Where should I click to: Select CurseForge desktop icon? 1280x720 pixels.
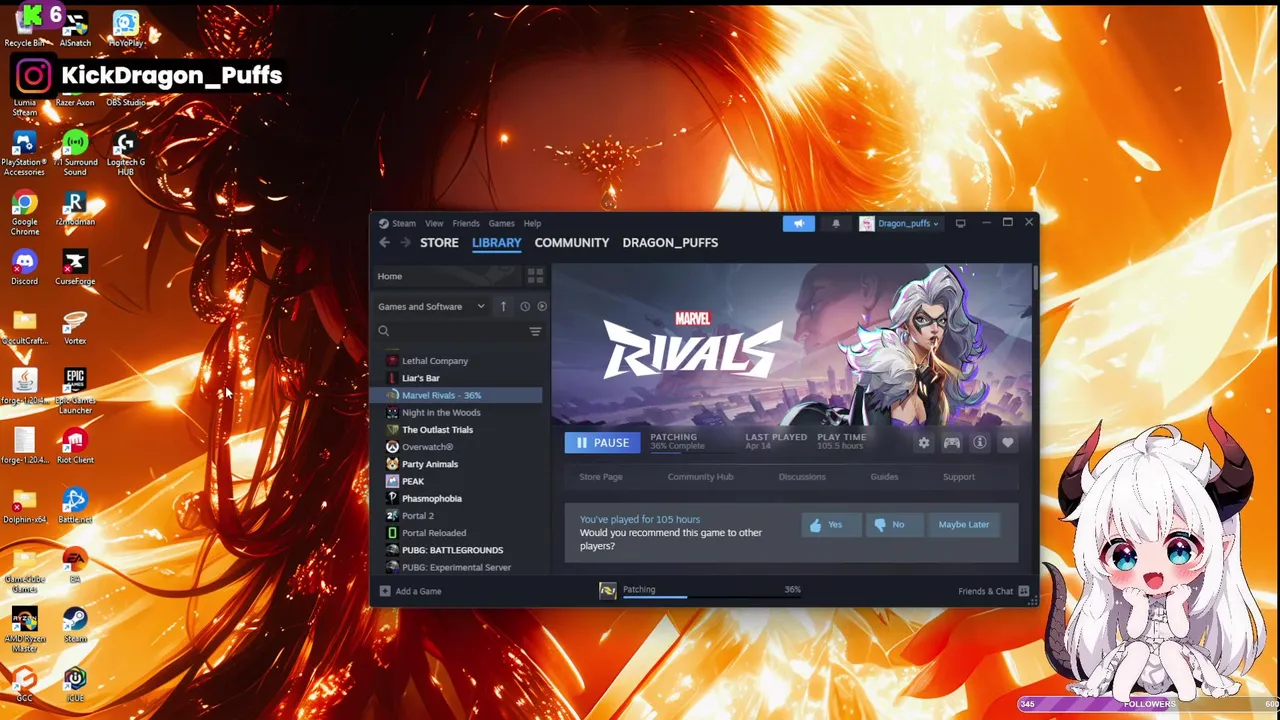click(75, 268)
